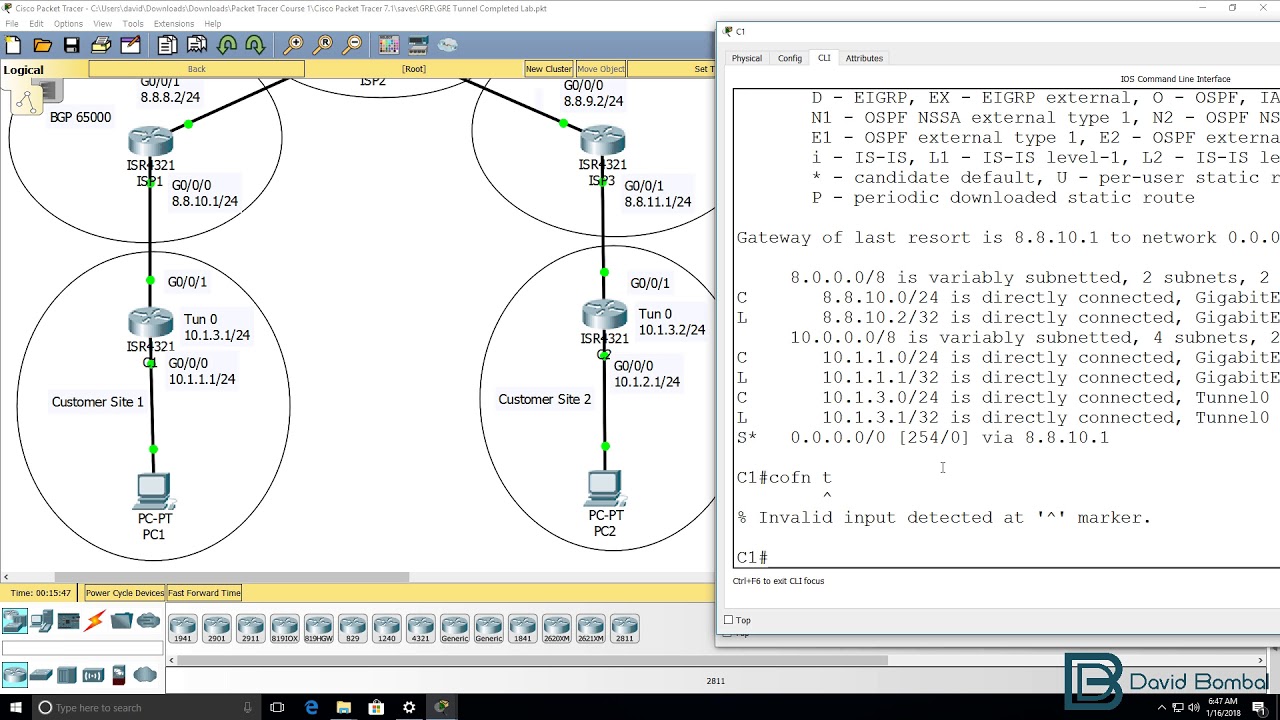
Task: Switch to the Attributes tab in C1 window
Action: point(864,58)
